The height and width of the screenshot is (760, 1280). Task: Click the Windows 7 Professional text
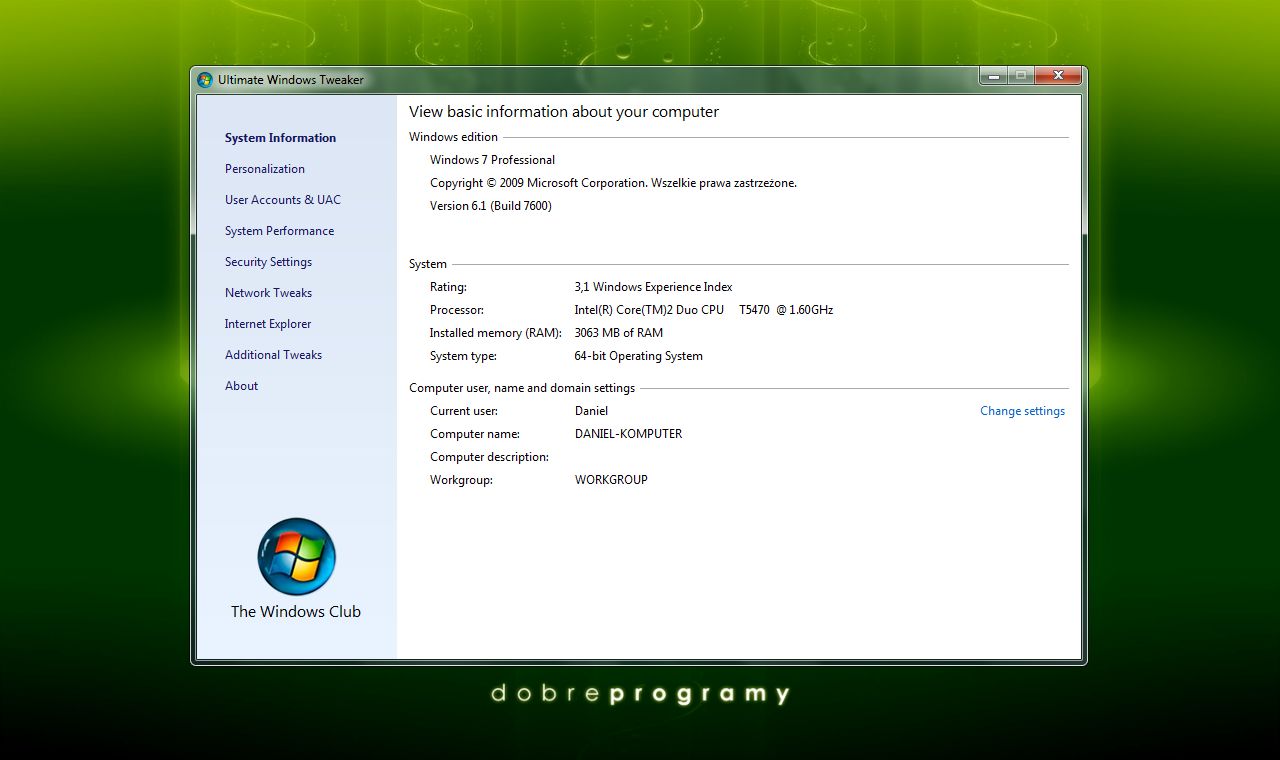pyautogui.click(x=492, y=160)
